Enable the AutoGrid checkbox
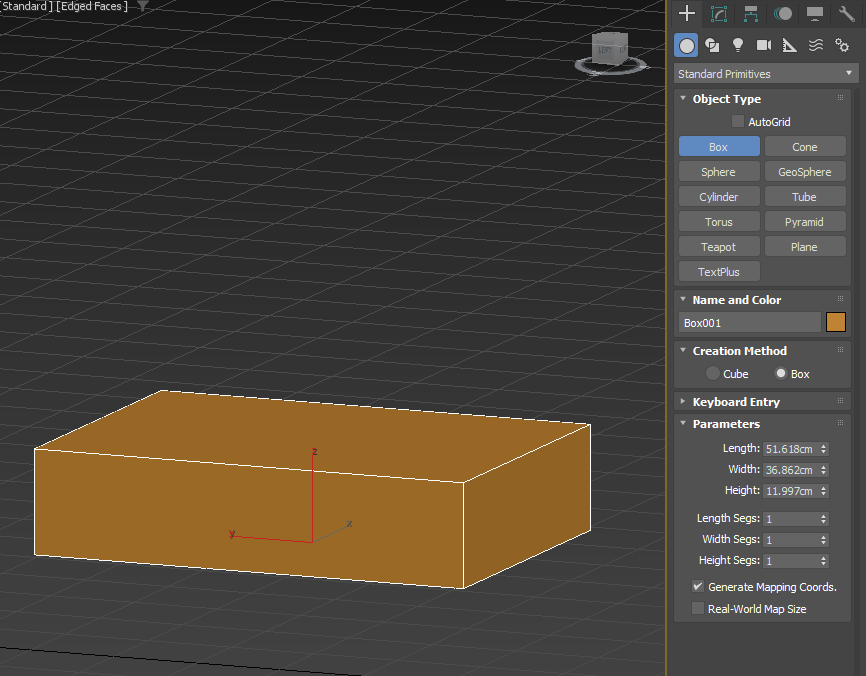866x676 pixels. (x=738, y=122)
